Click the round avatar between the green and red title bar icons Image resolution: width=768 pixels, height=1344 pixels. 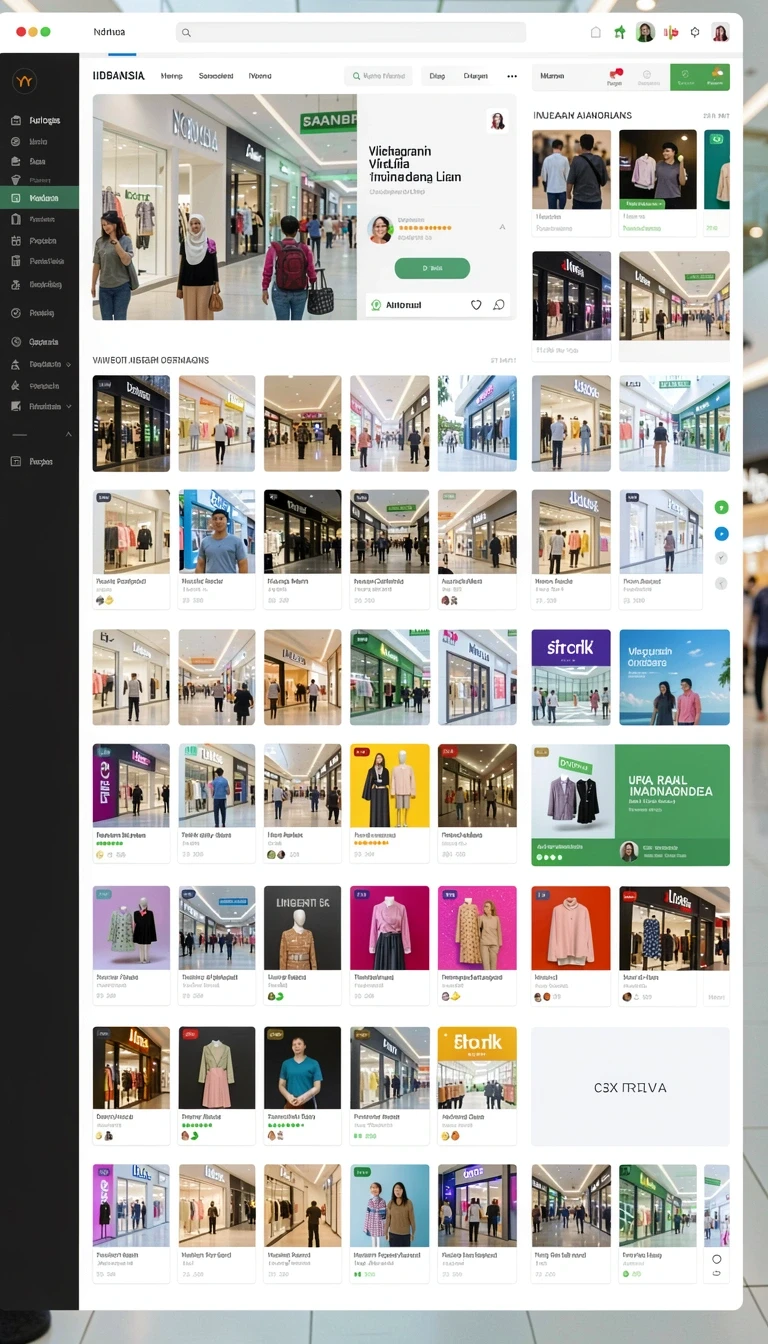coord(645,32)
